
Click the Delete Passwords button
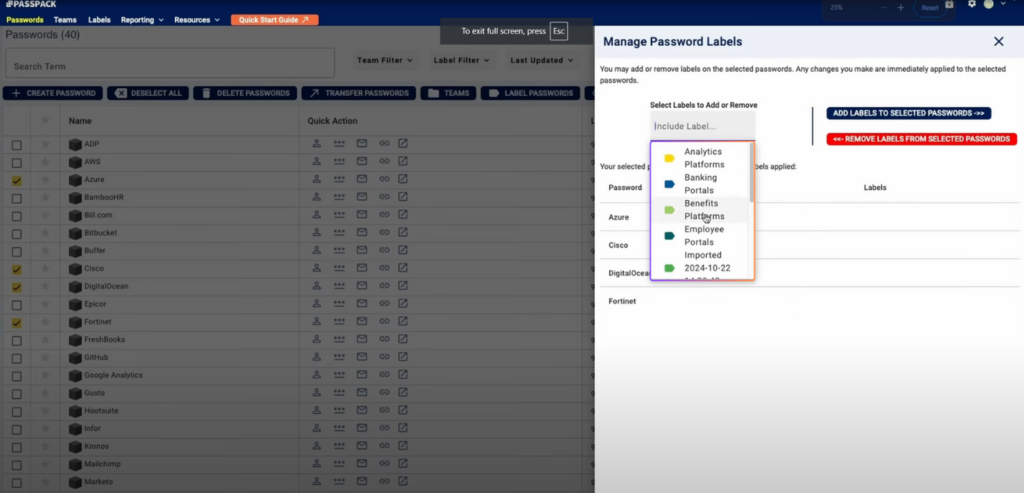(245, 93)
